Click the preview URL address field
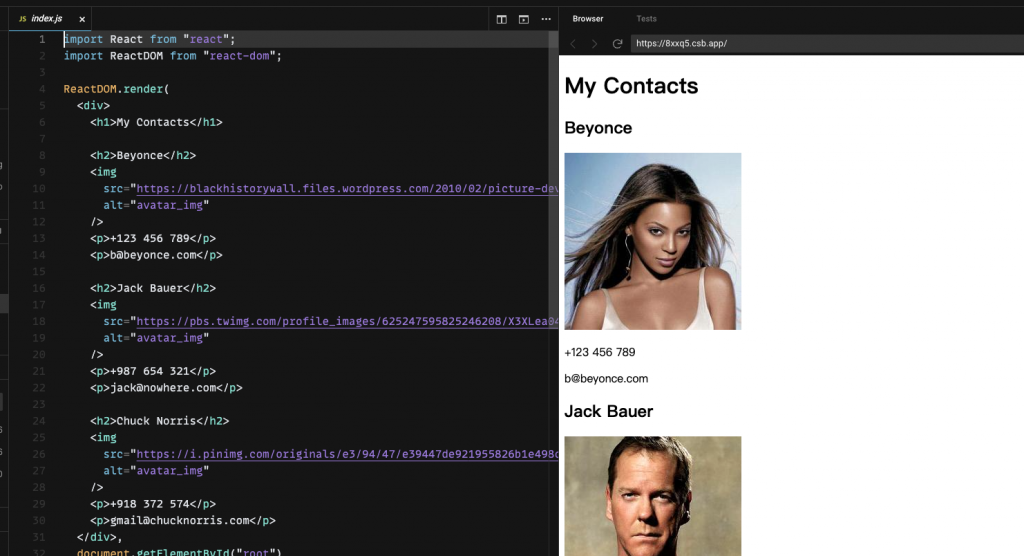Viewport: 1024px width, 556px height. [x=827, y=44]
